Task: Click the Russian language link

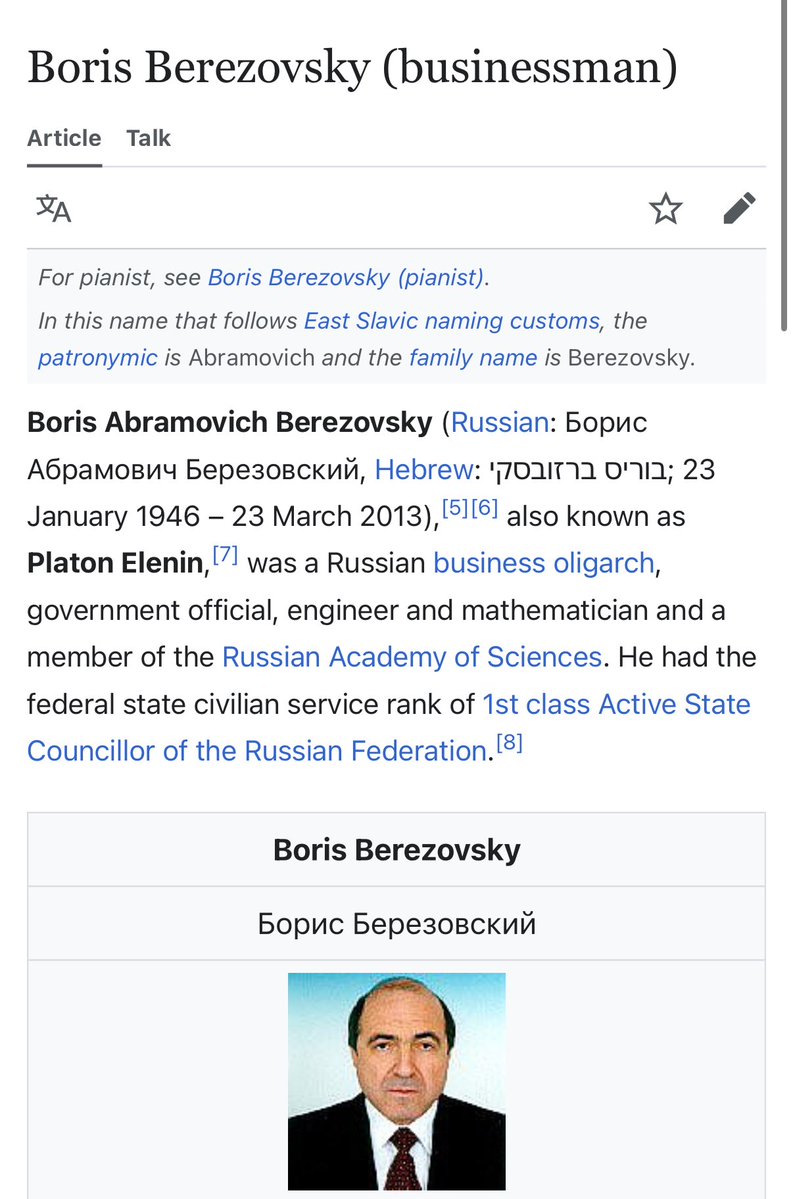Action: tap(500, 422)
